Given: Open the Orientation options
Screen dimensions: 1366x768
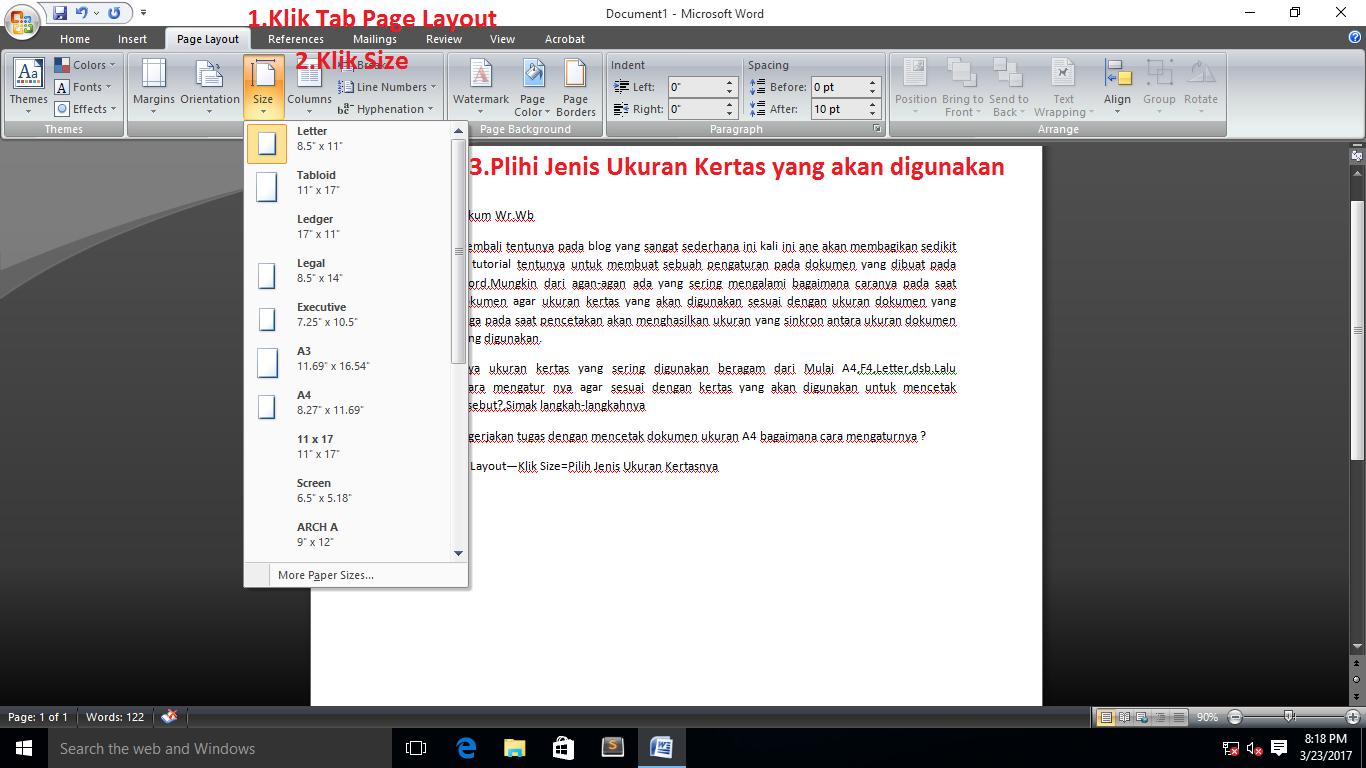Looking at the screenshot, I should [x=210, y=86].
